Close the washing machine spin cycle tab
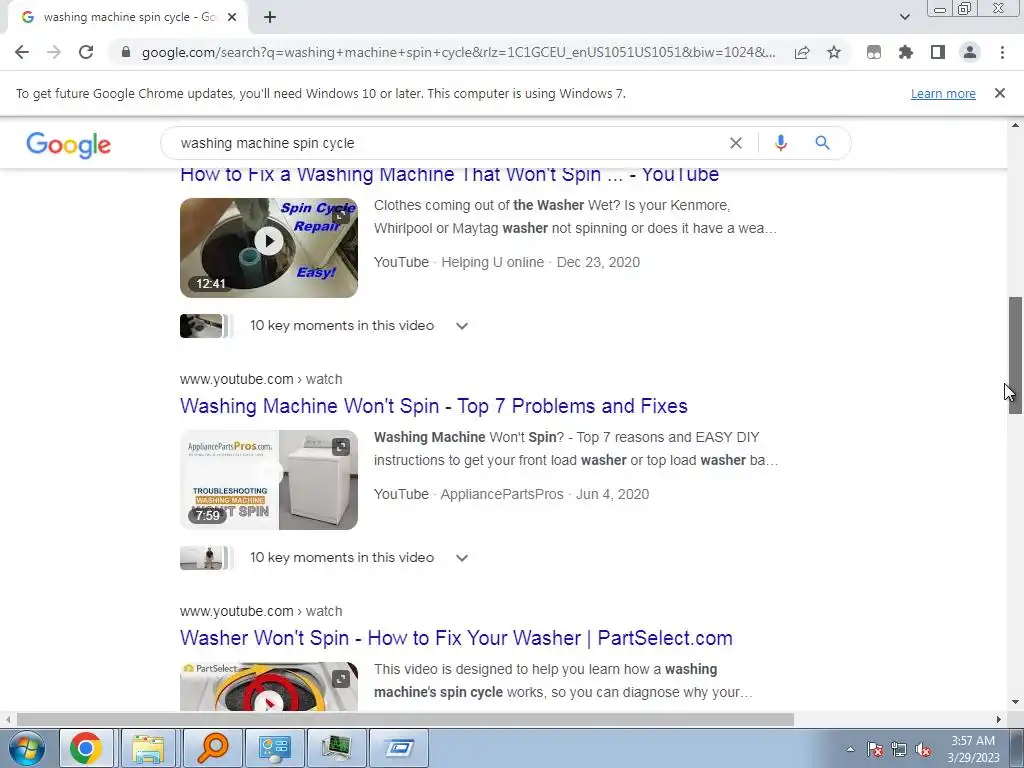Viewport: 1024px width, 768px height. pyautogui.click(x=232, y=18)
